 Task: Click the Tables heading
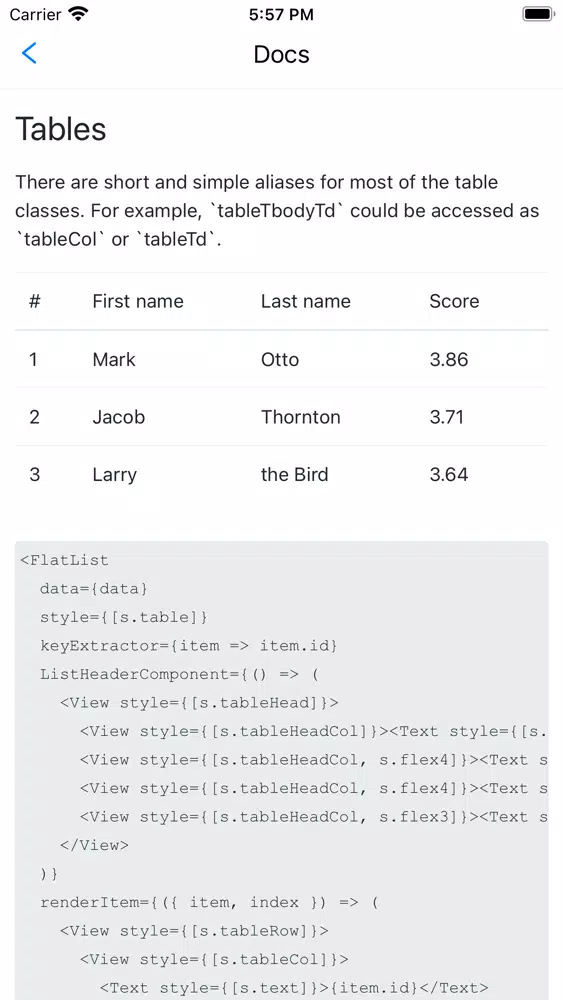tap(61, 129)
